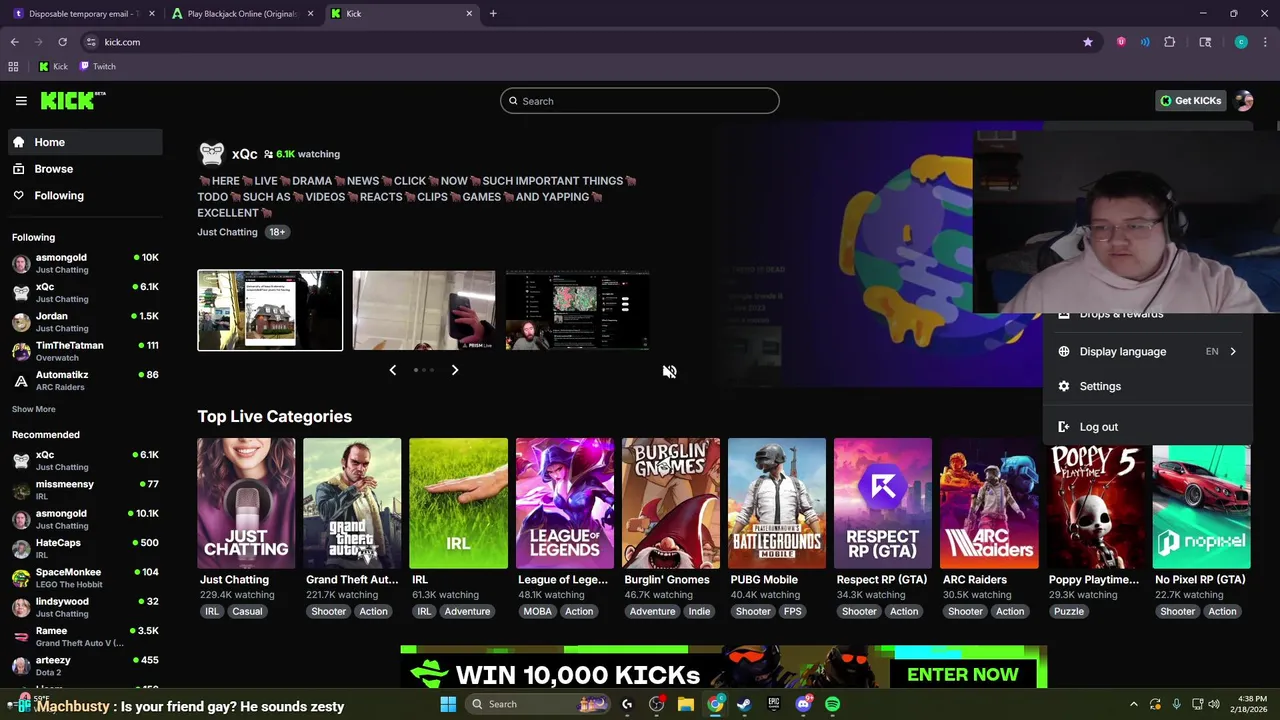
Task: Go to previous featured stream arrow
Action: 392,370
